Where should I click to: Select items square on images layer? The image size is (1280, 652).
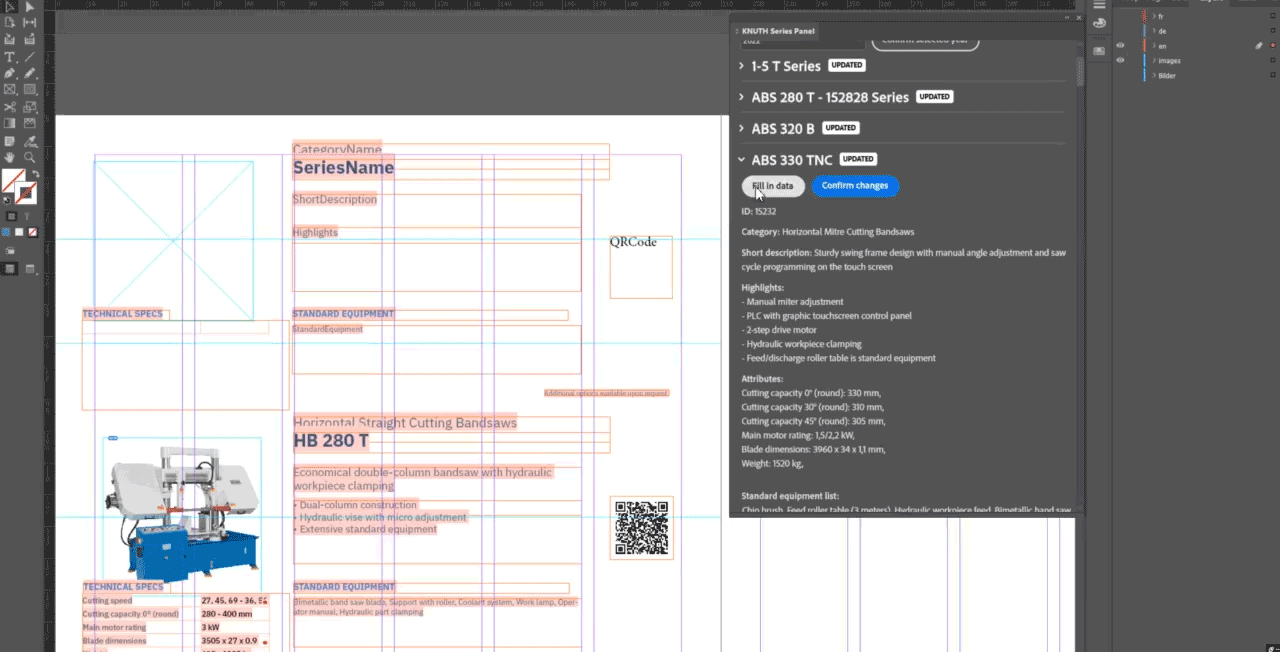(1273, 60)
